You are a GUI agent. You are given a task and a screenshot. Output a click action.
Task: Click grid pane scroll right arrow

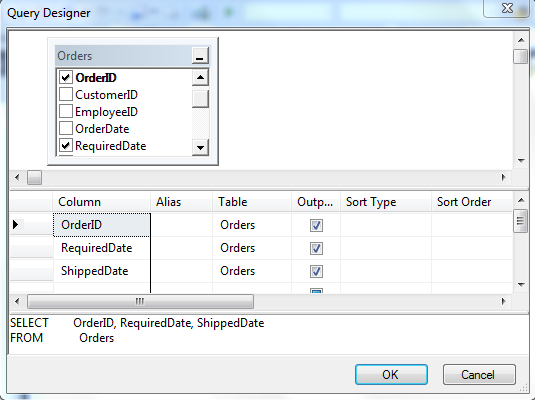[x=503, y=301]
